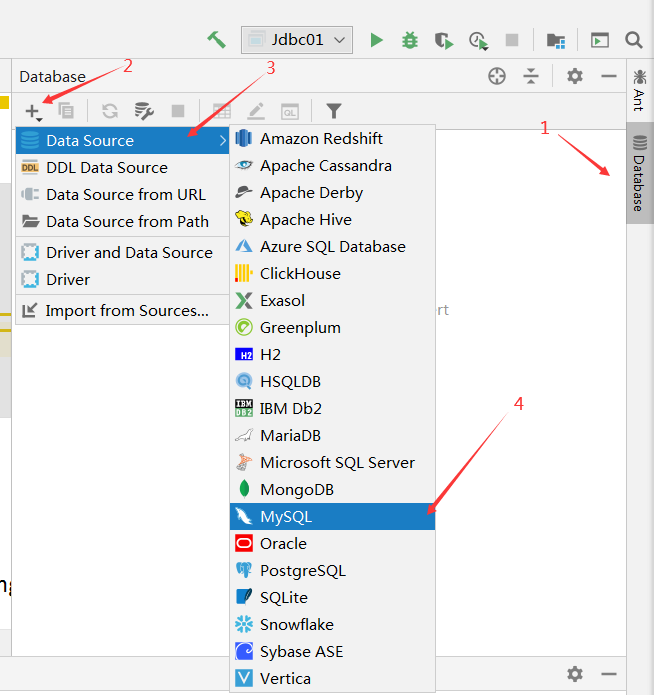Start debugging with the bug icon
The height and width of the screenshot is (695, 654).
(x=410, y=40)
